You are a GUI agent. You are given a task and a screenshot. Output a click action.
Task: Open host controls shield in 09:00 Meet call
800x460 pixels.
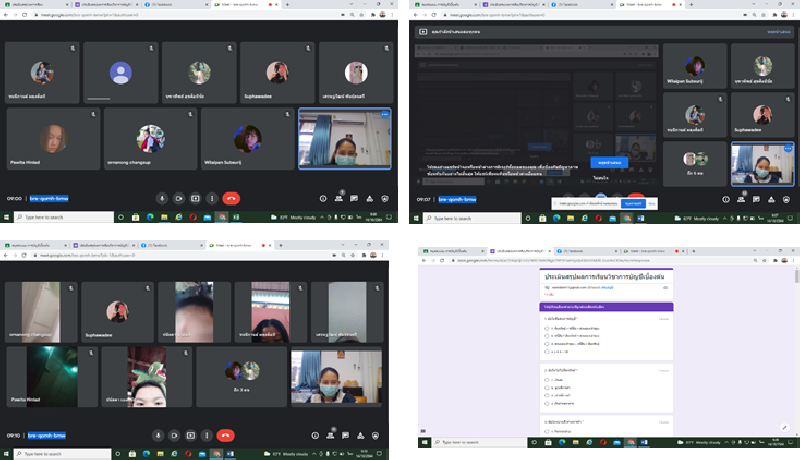387,198
